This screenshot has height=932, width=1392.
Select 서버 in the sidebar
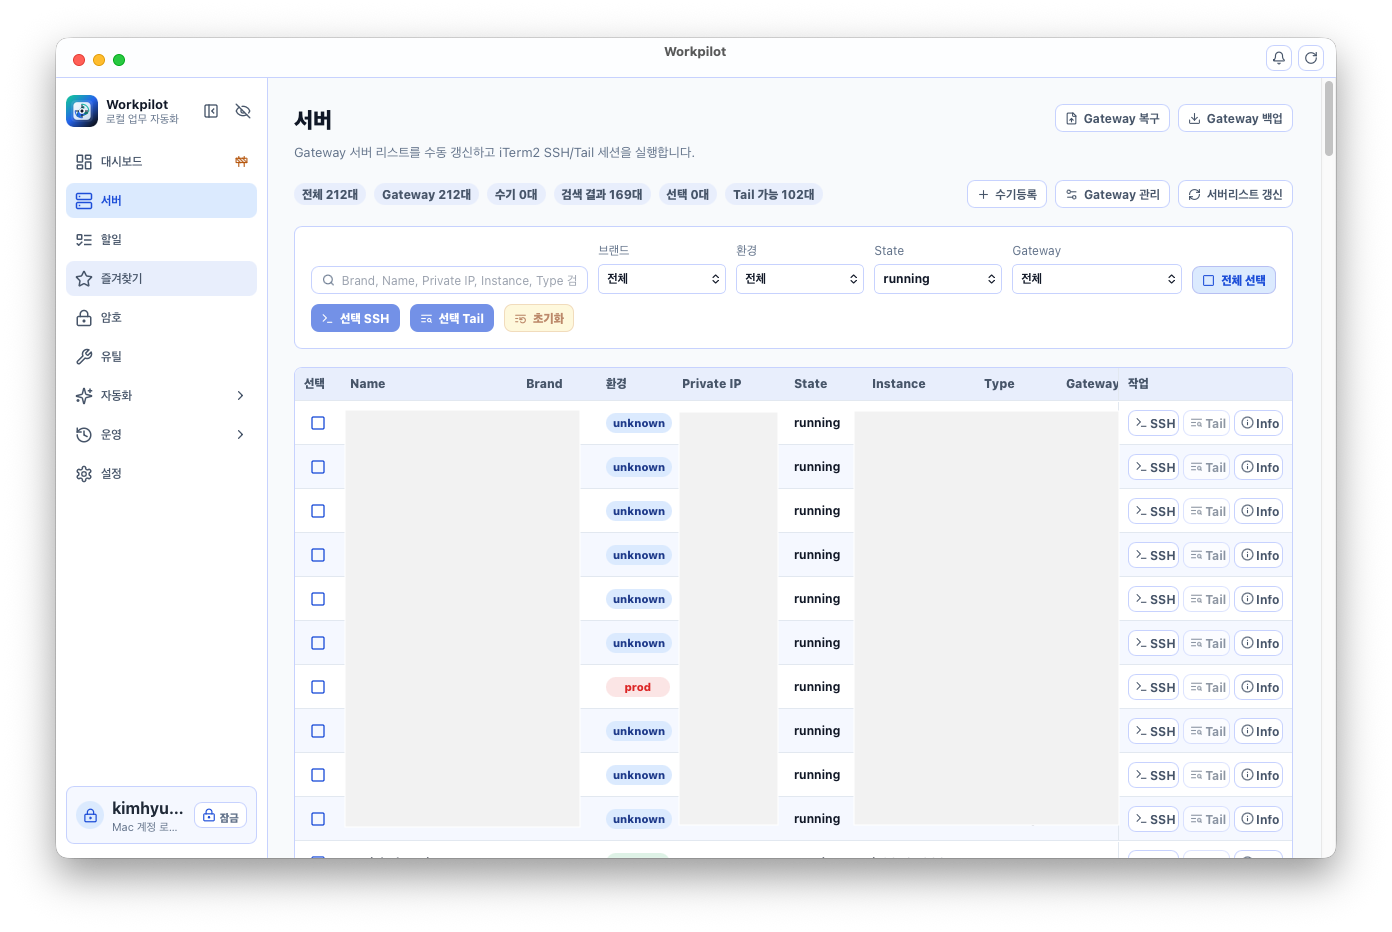point(161,200)
